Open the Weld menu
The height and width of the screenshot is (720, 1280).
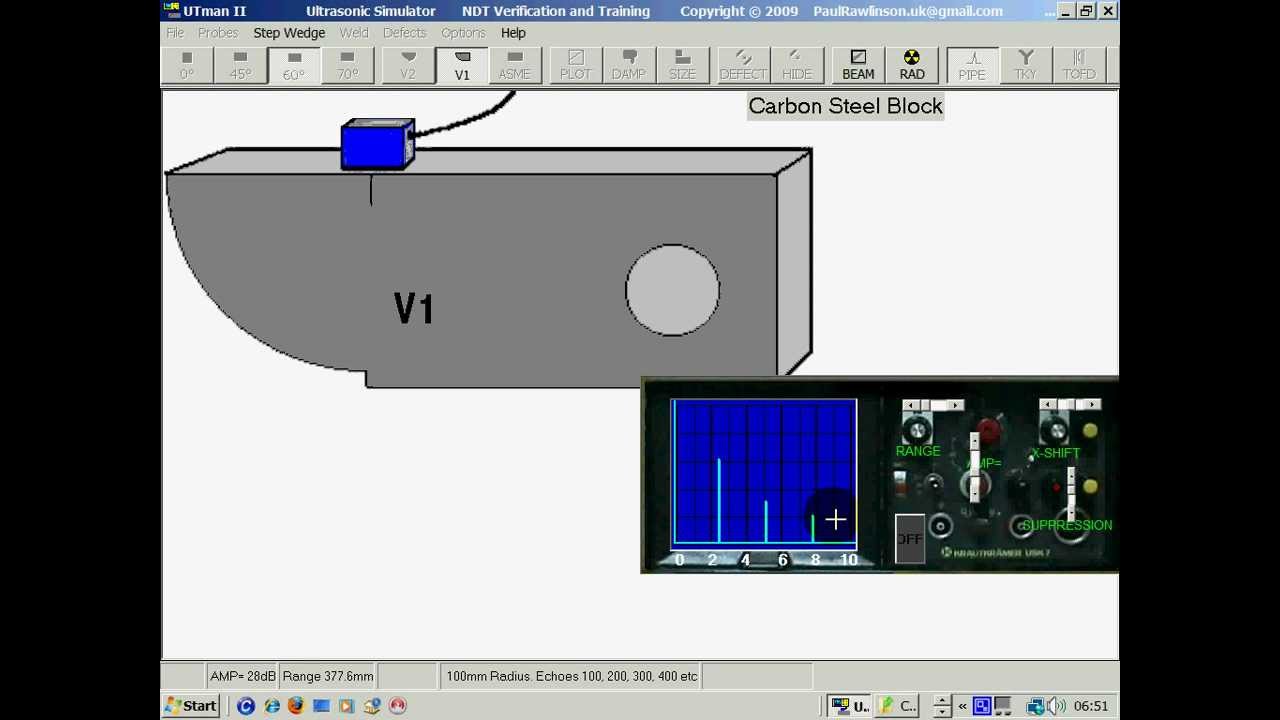click(x=354, y=33)
